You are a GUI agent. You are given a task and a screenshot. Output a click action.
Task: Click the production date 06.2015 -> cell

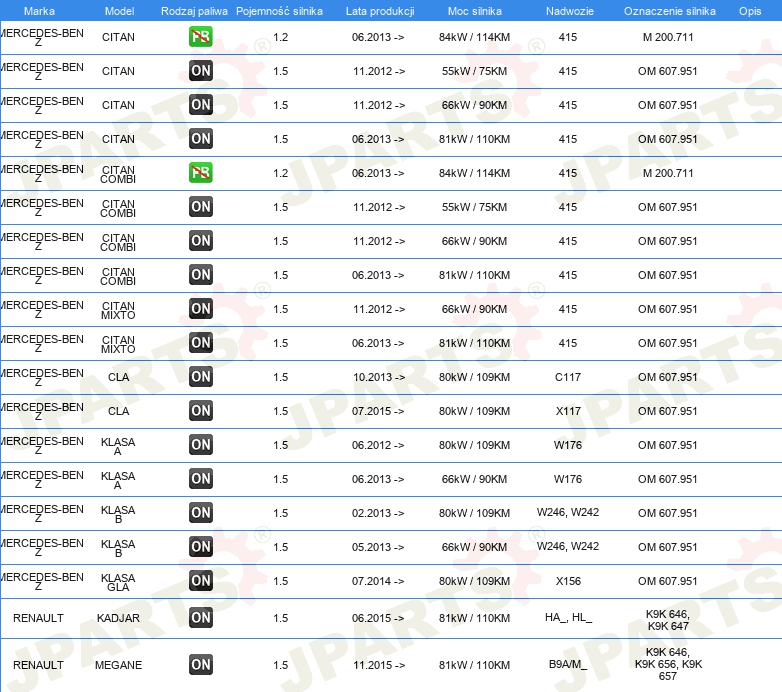(x=378, y=618)
